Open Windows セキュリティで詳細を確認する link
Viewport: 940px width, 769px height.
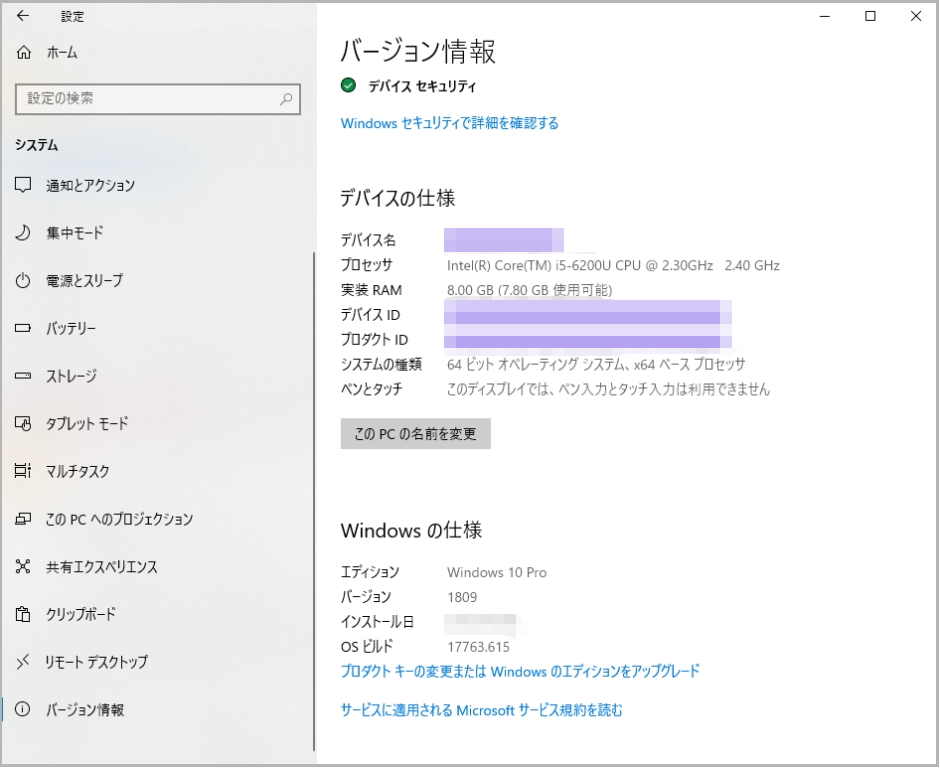coord(450,123)
